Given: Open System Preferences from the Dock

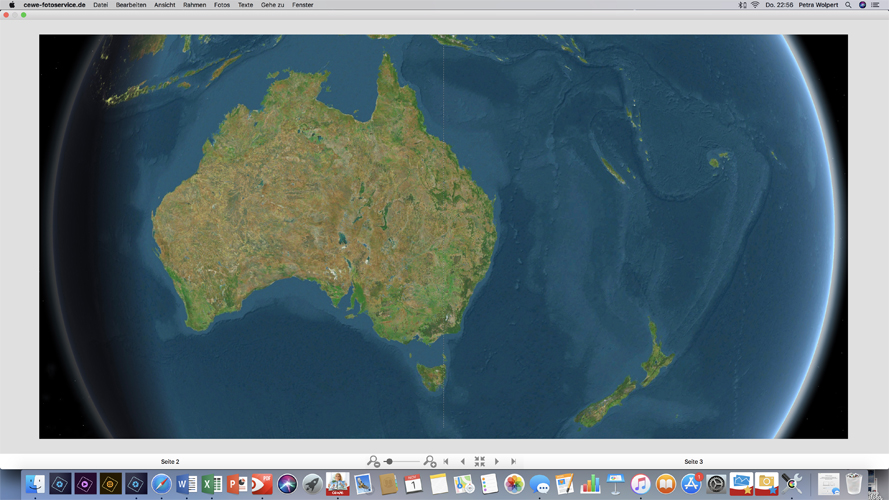Looking at the screenshot, I should pyautogui.click(x=716, y=484).
